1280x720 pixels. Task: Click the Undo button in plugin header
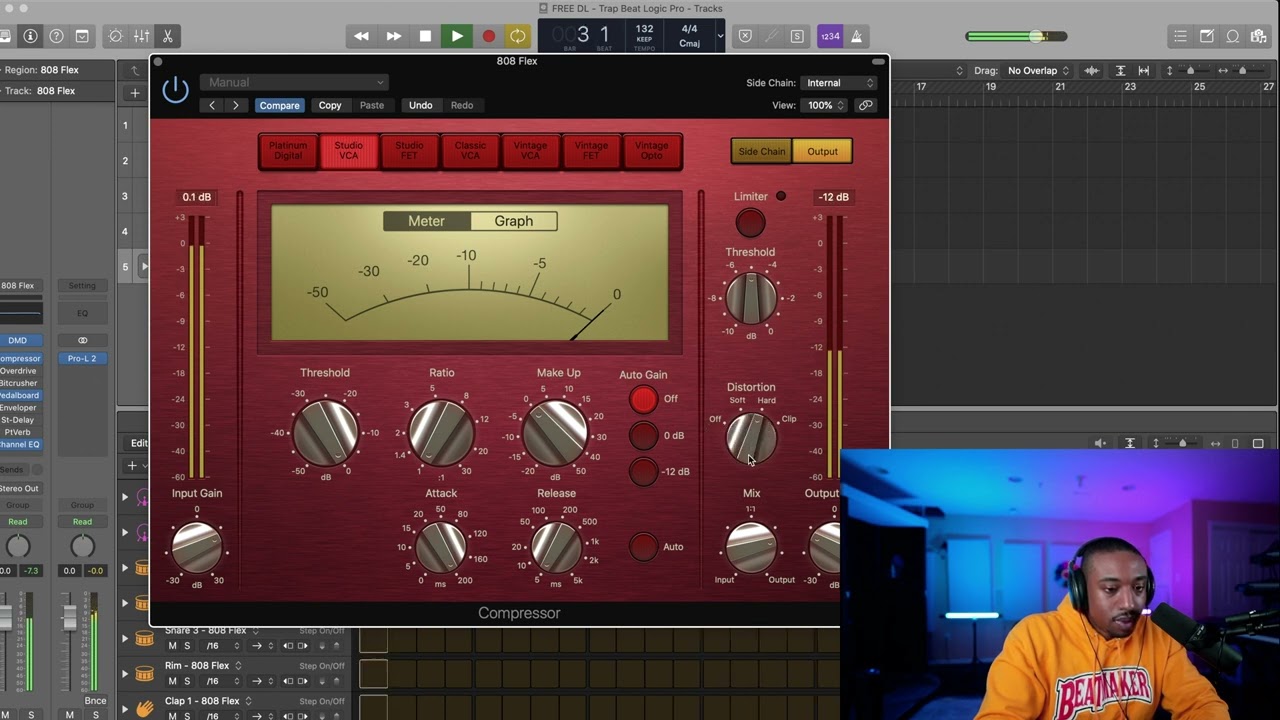[421, 105]
